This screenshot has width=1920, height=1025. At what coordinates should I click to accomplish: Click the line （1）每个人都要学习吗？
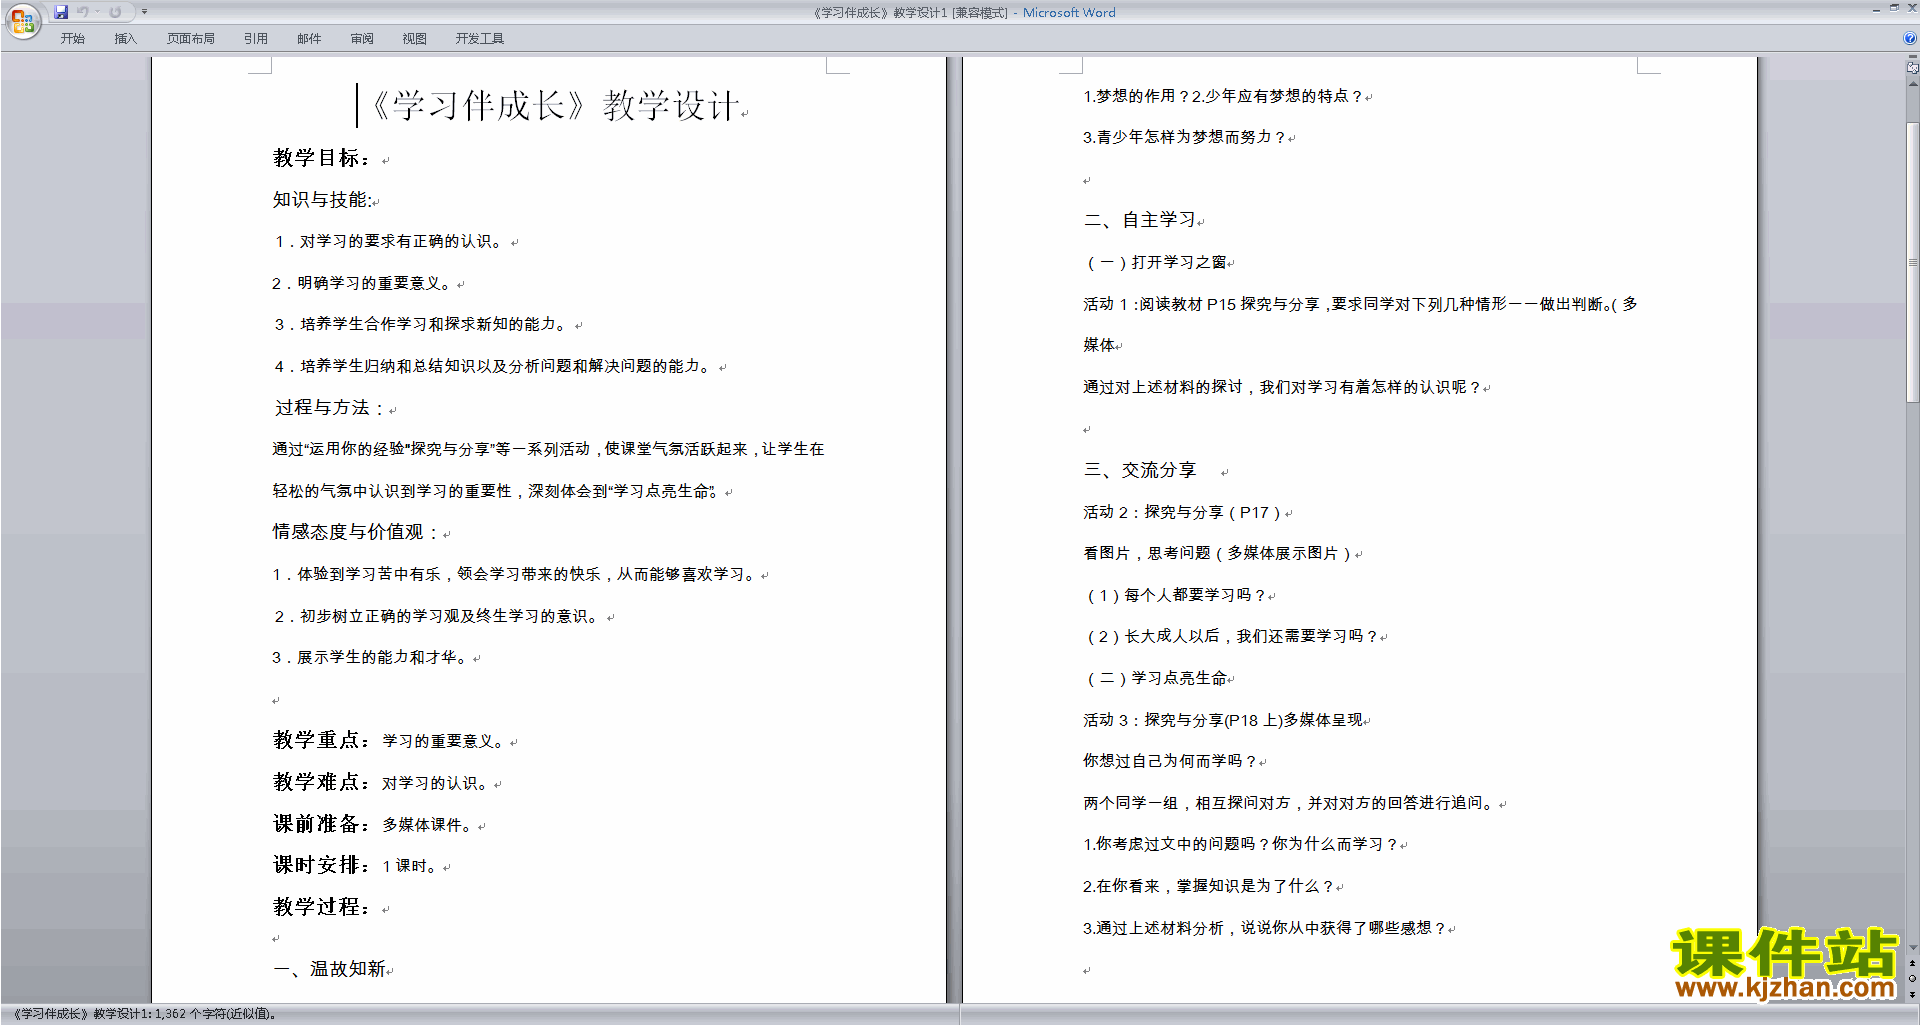coord(1176,596)
